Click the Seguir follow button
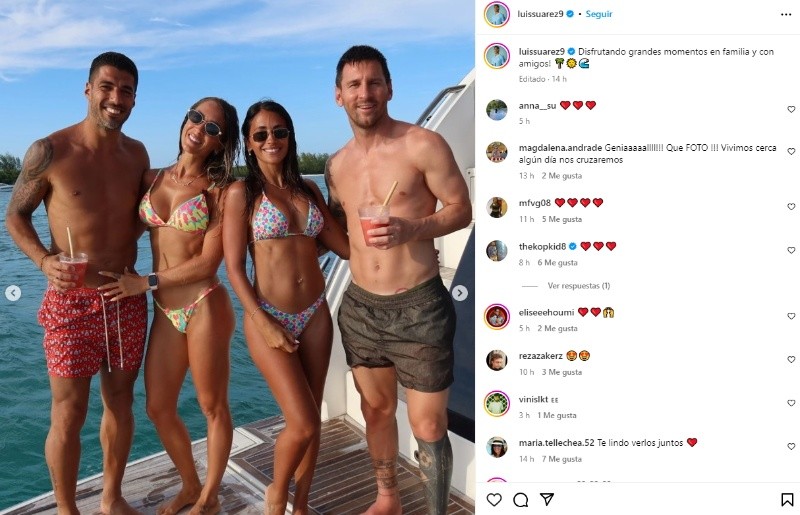Screen dimensions: 800x515 pos(599,14)
